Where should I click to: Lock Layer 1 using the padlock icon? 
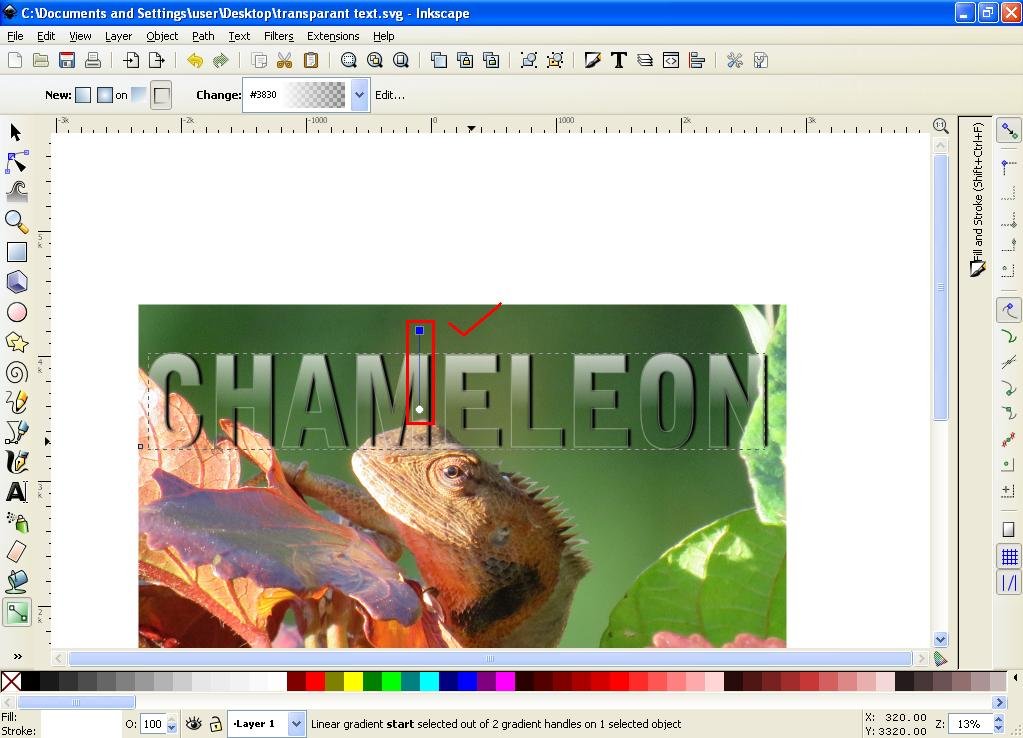tap(216, 724)
